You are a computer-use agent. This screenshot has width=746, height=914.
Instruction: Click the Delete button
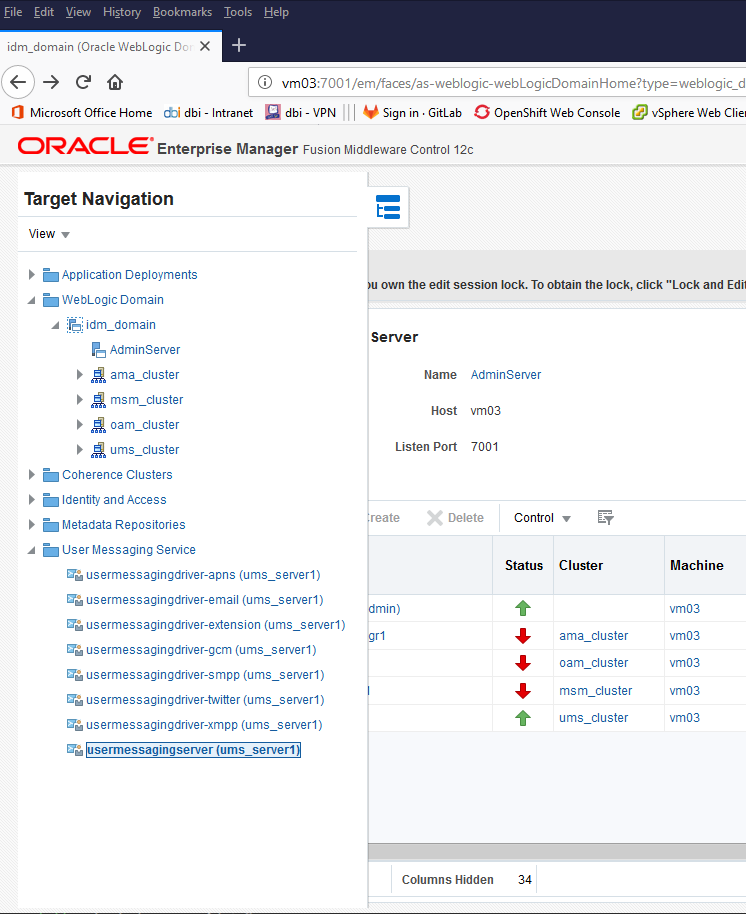[455, 518]
